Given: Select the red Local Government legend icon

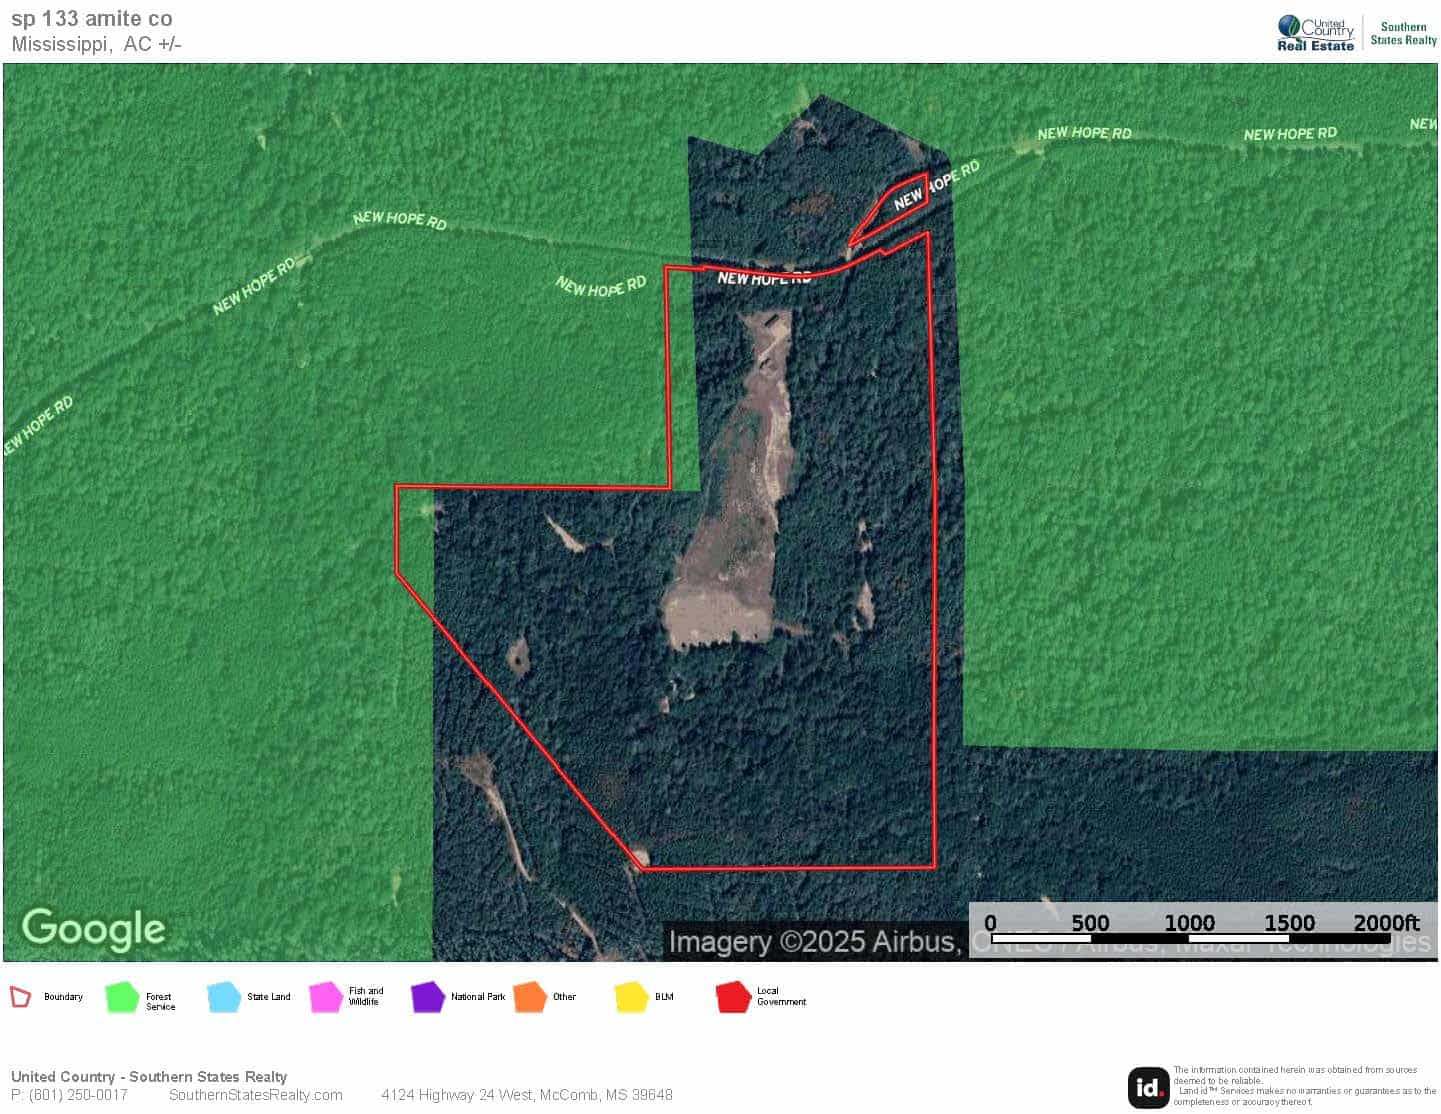Looking at the screenshot, I should (731, 996).
